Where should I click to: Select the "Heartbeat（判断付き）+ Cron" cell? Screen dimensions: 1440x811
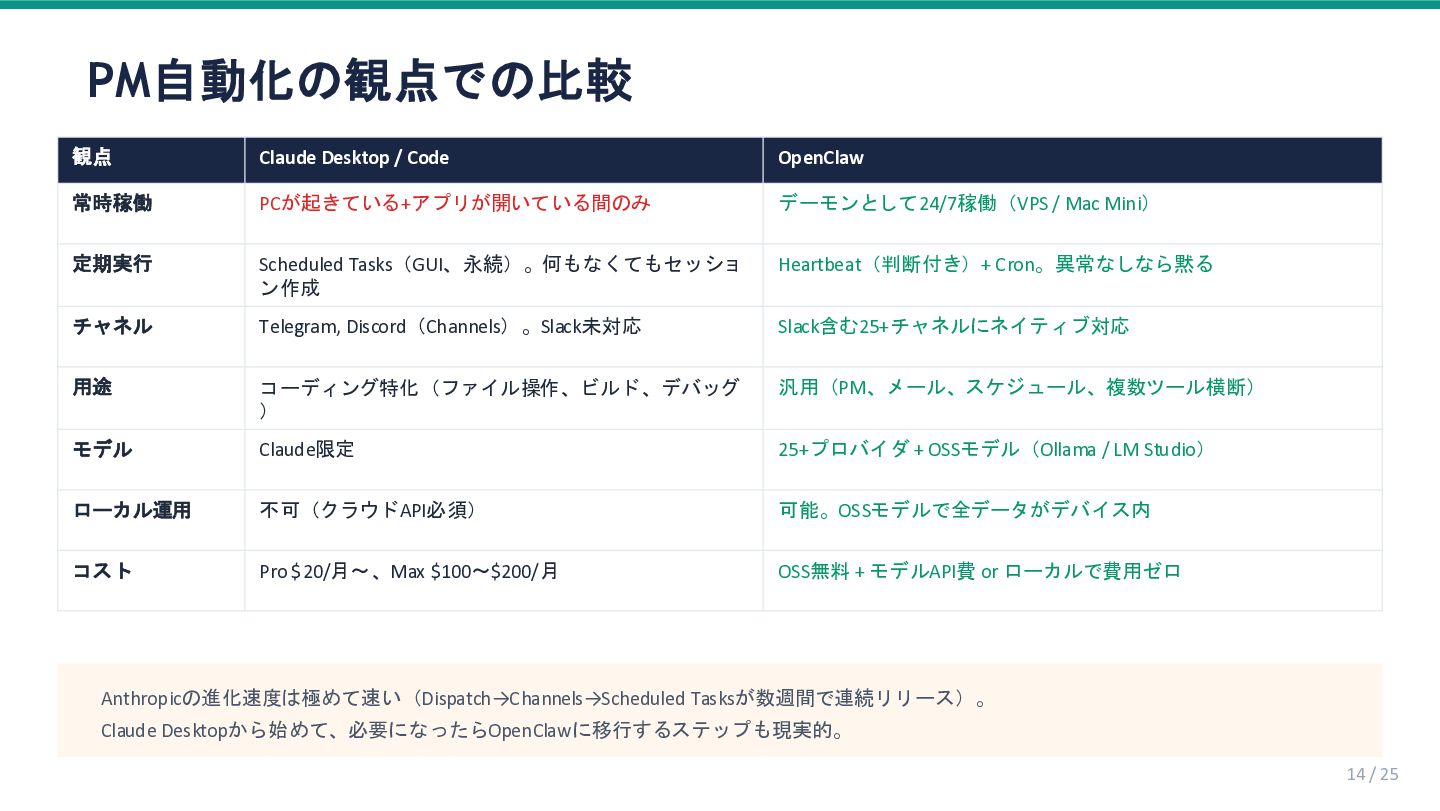[995, 264]
